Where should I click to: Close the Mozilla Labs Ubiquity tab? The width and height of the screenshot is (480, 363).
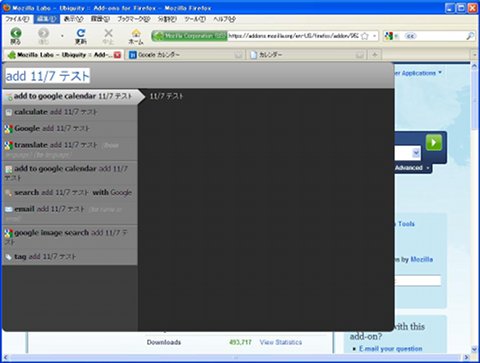click(117, 55)
